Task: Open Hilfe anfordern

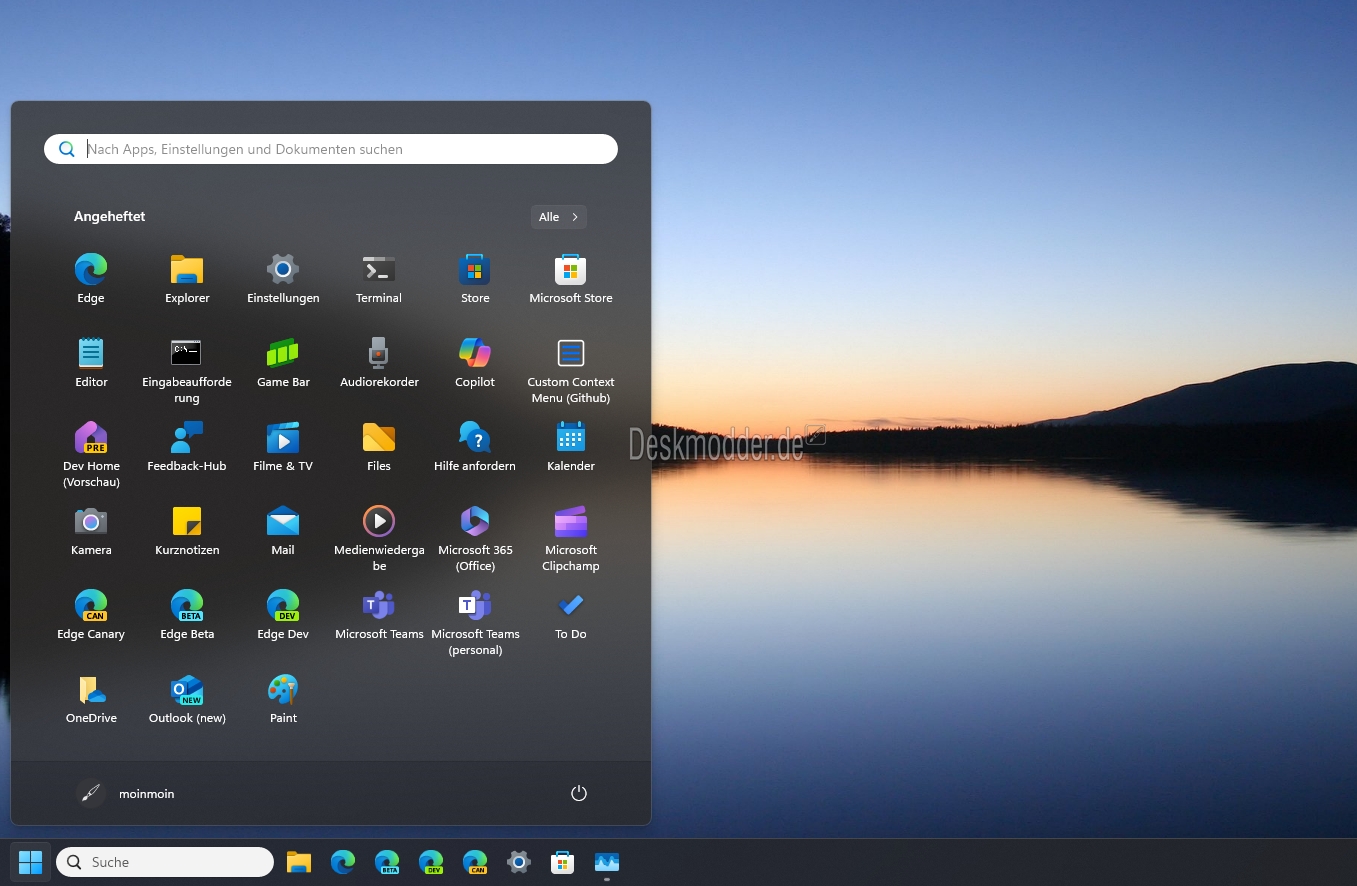Action: [475, 447]
